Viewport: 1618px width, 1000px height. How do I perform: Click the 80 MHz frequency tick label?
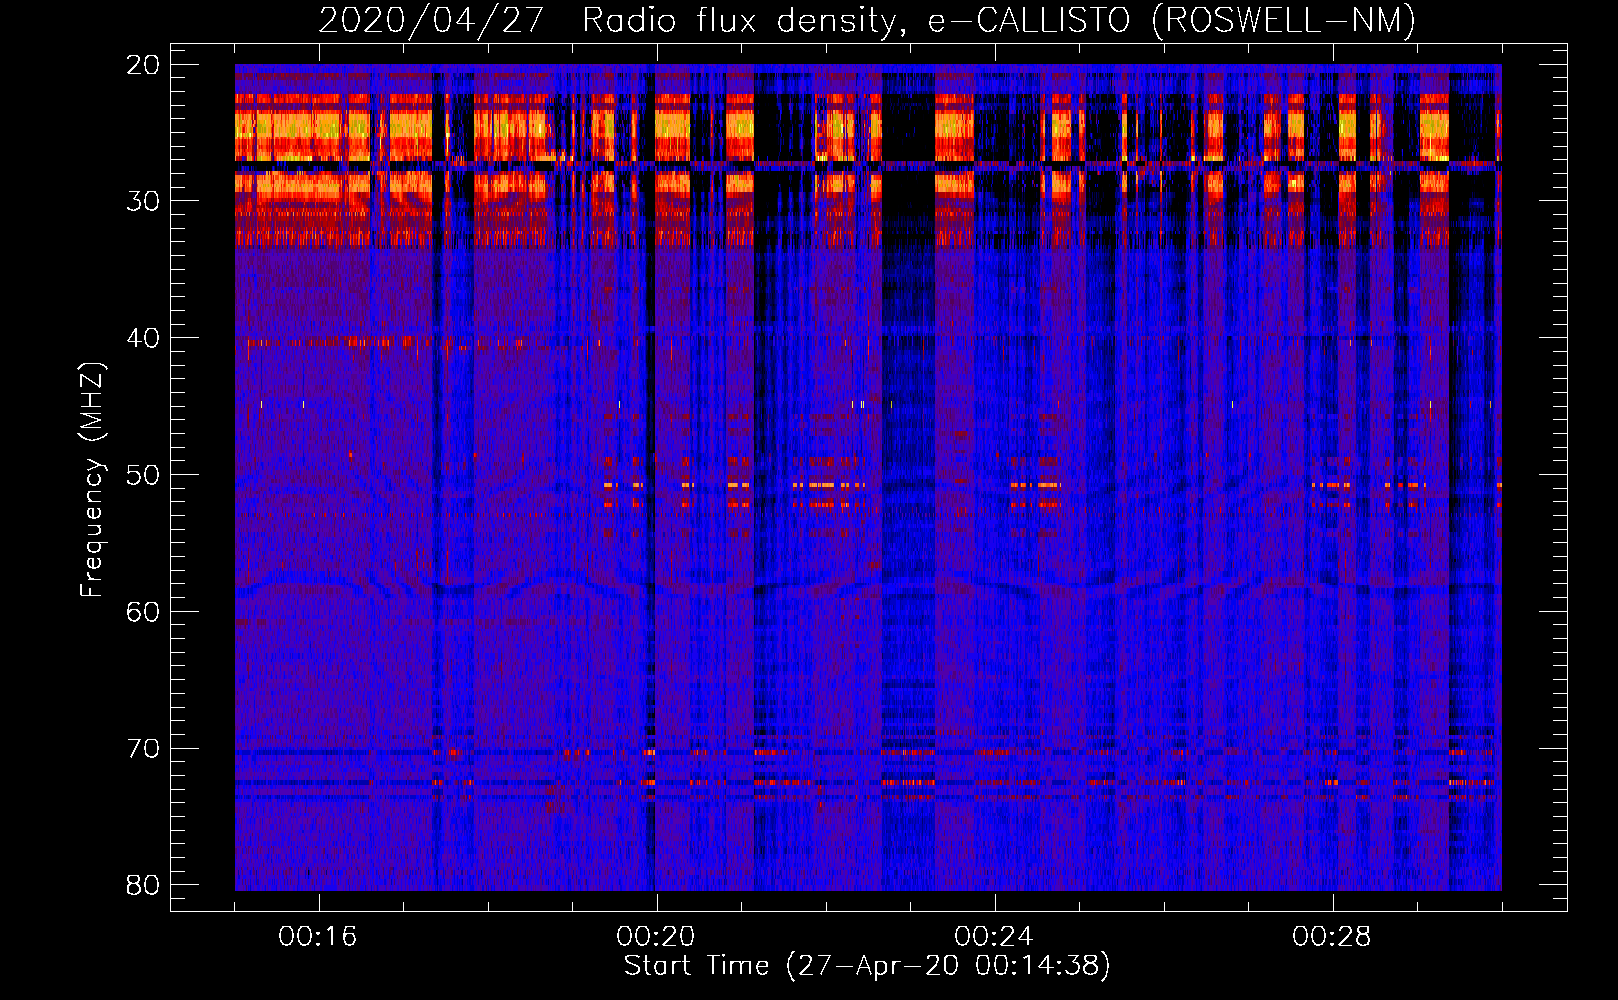click(144, 885)
